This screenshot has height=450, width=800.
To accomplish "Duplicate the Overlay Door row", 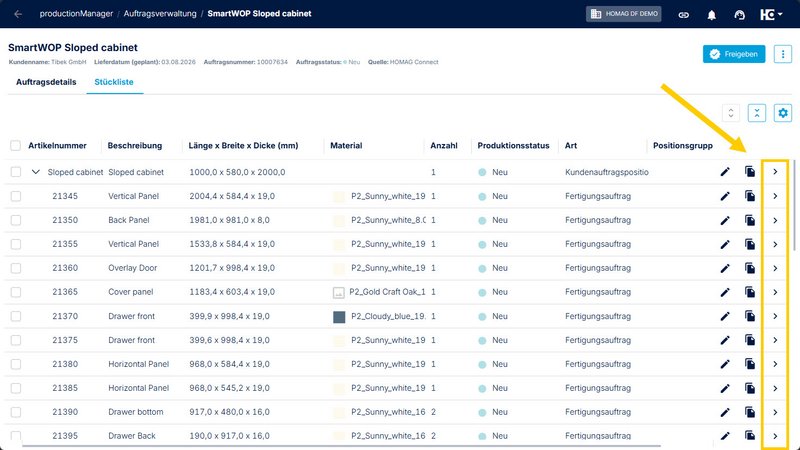I will (749, 268).
